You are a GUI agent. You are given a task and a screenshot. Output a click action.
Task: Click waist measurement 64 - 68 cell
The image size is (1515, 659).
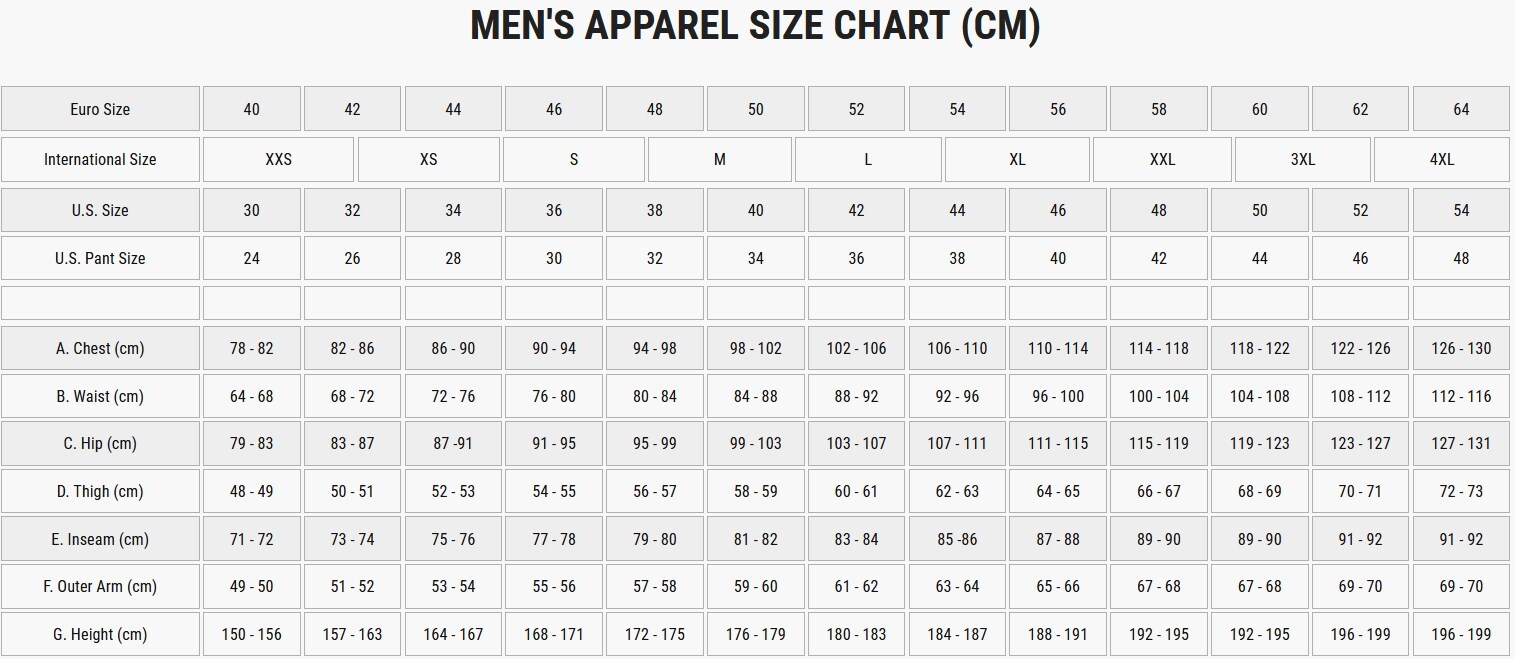pyautogui.click(x=251, y=396)
